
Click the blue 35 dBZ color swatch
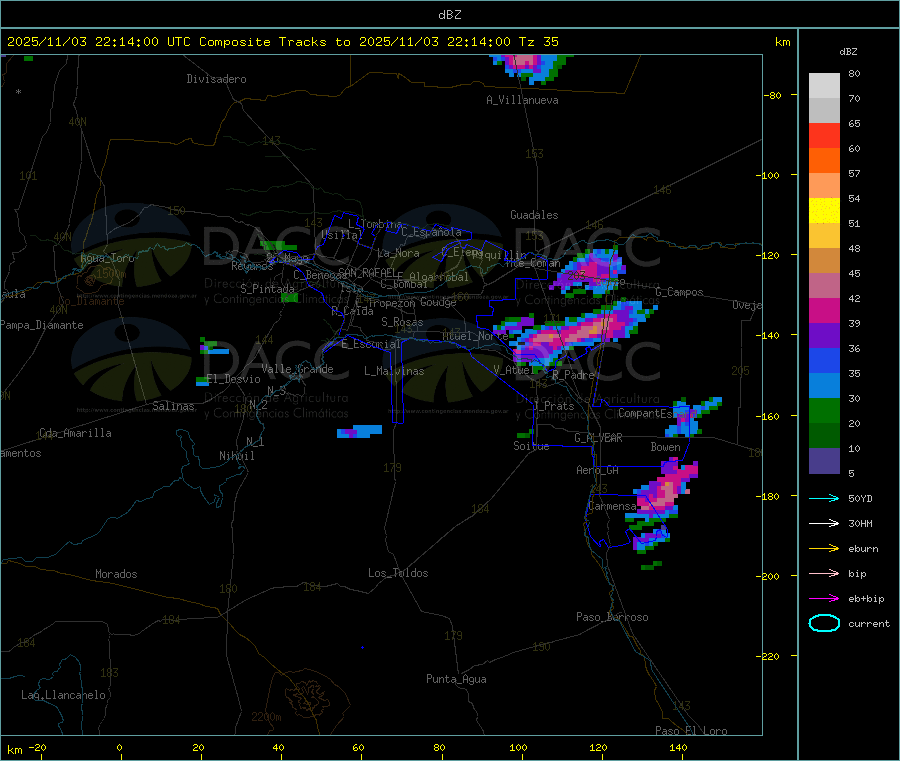tap(824, 360)
